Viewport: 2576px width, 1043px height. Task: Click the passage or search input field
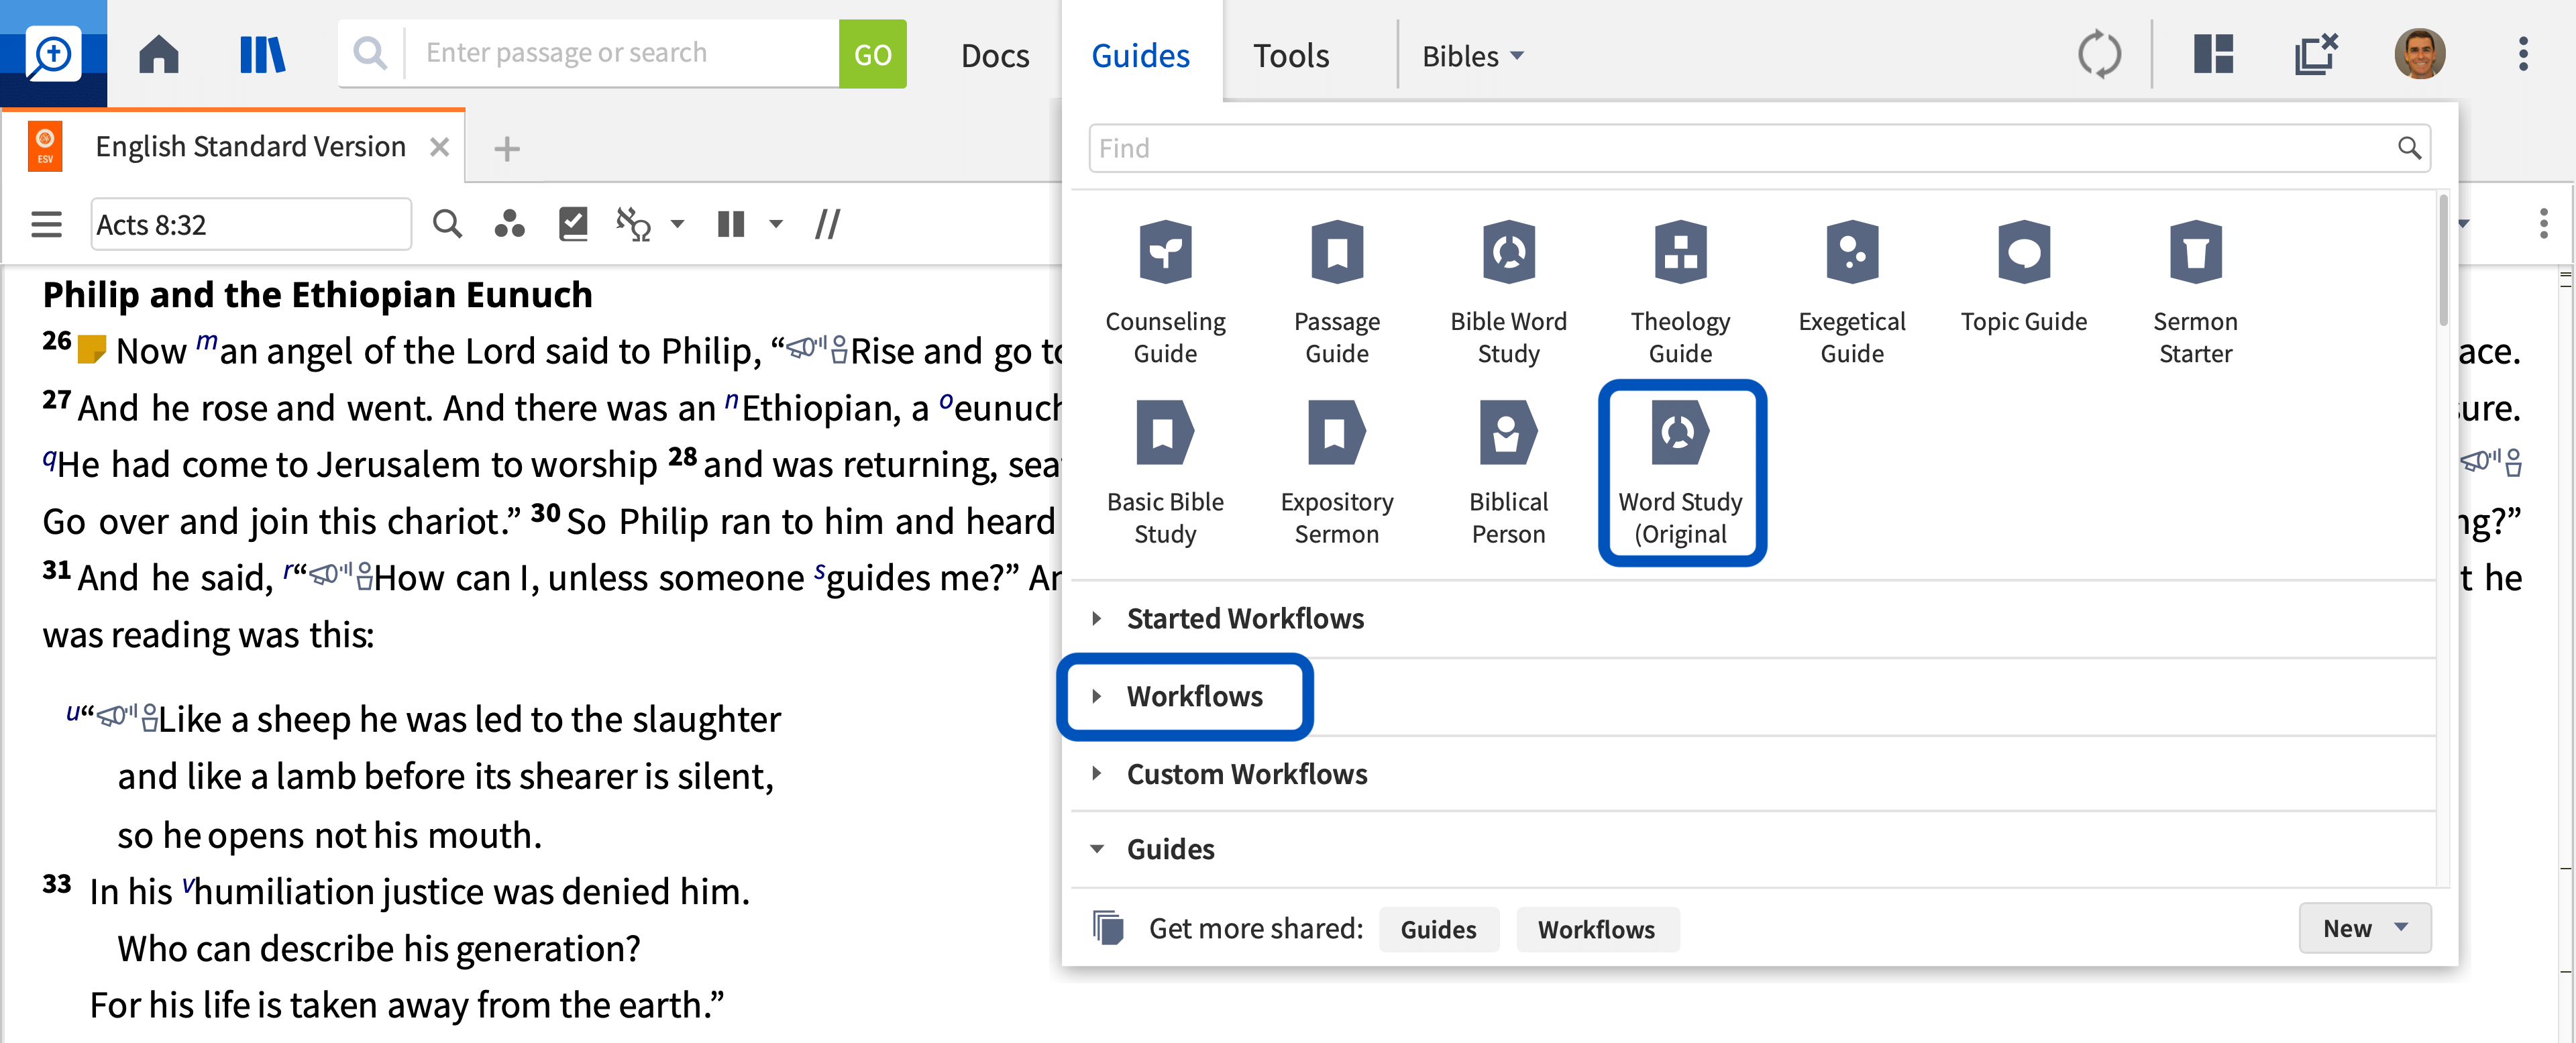(x=621, y=53)
